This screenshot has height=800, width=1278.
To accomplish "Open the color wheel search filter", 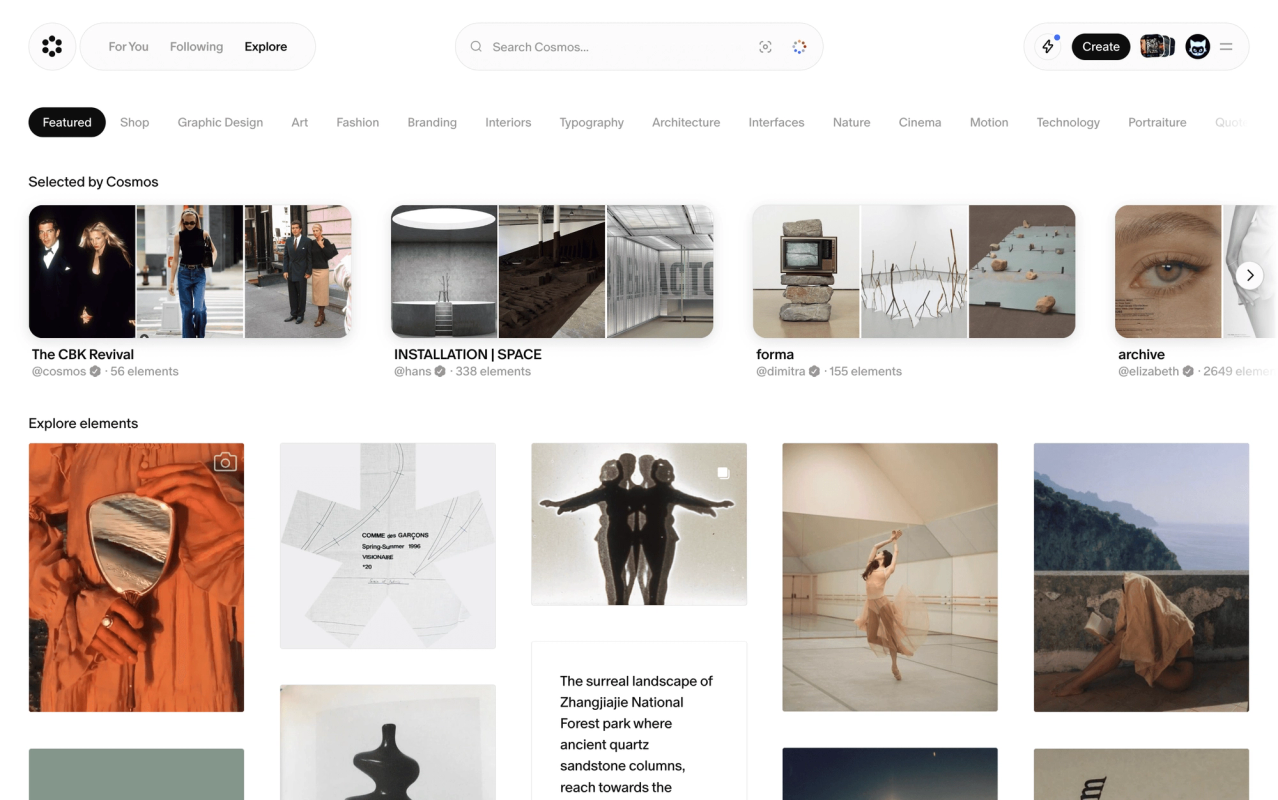I will [x=799, y=47].
